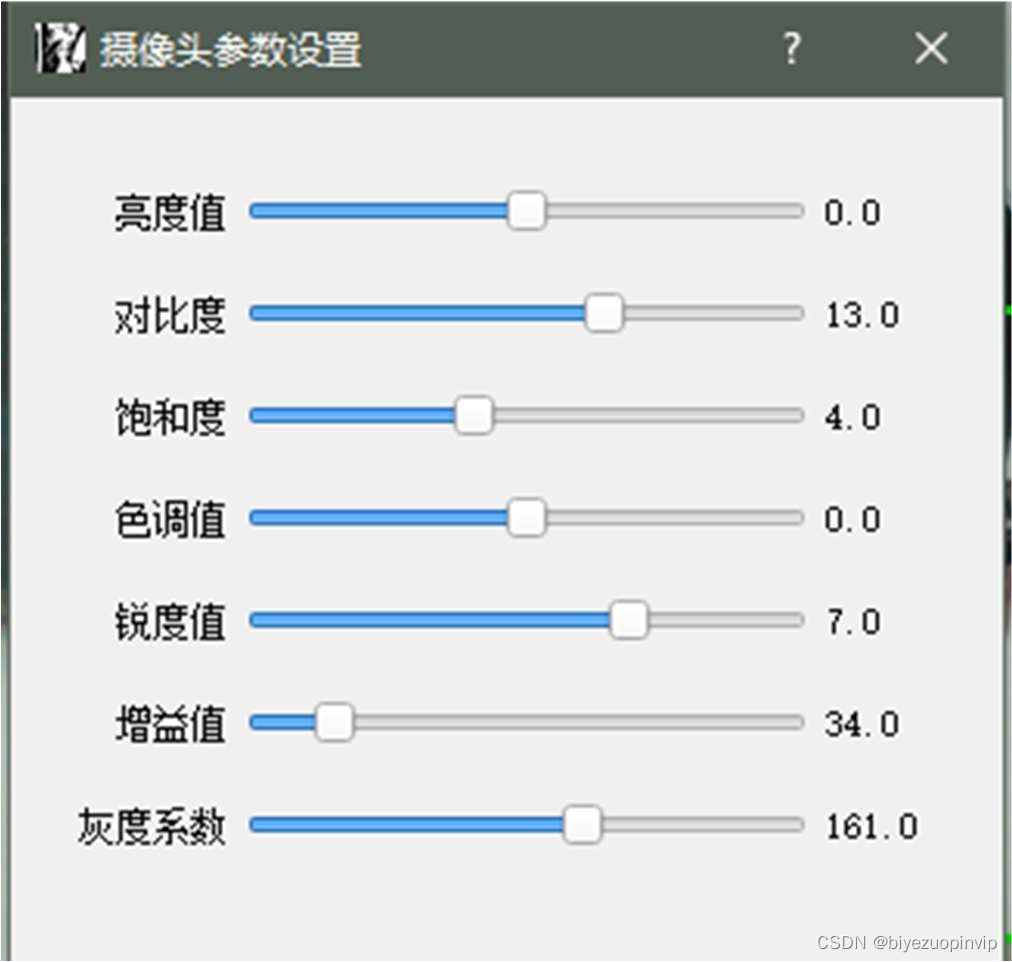Select the title text 摄像头参数设置
1012x962 pixels.
pos(230,48)
